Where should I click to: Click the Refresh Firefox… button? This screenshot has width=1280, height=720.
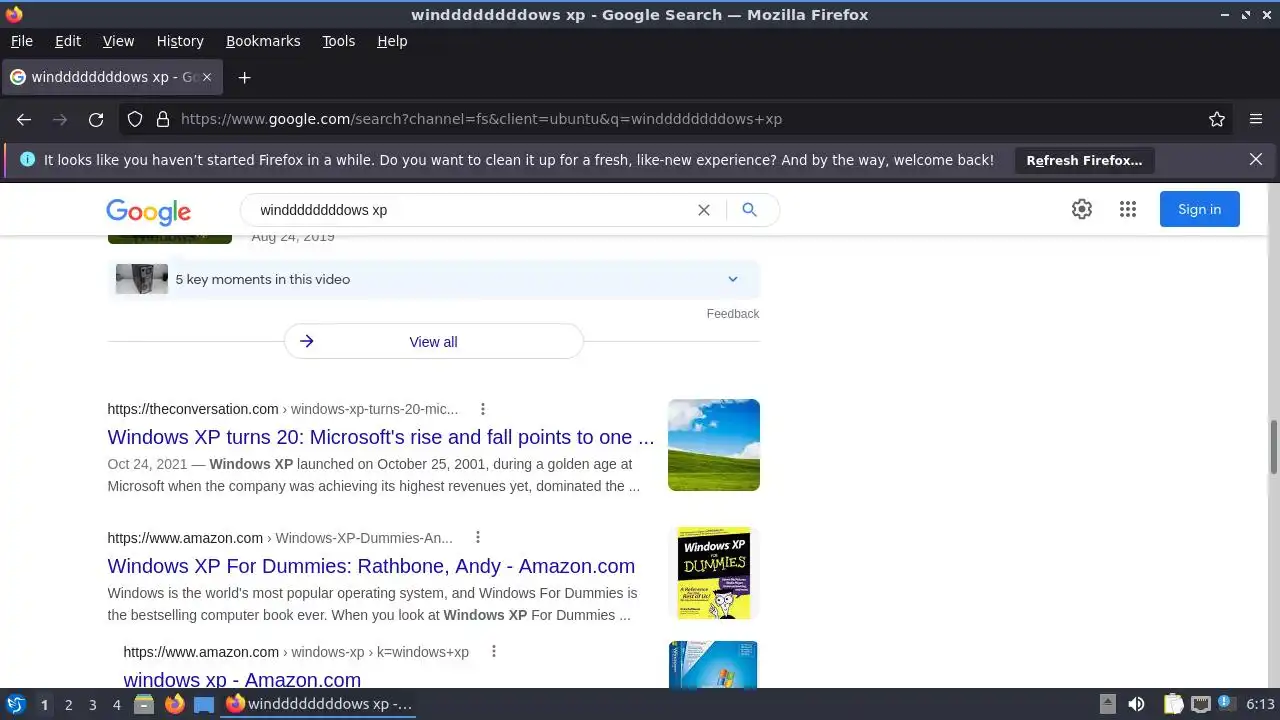[x=1084, y=160]
